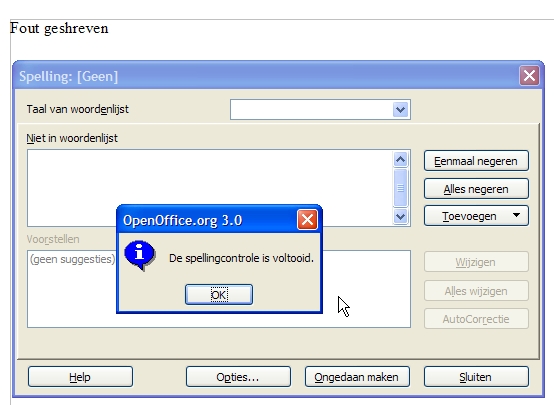The height and width of the screenshot is (405, 554).
Task: Close the Spelling dialog window
Action: tap(529, 75)
